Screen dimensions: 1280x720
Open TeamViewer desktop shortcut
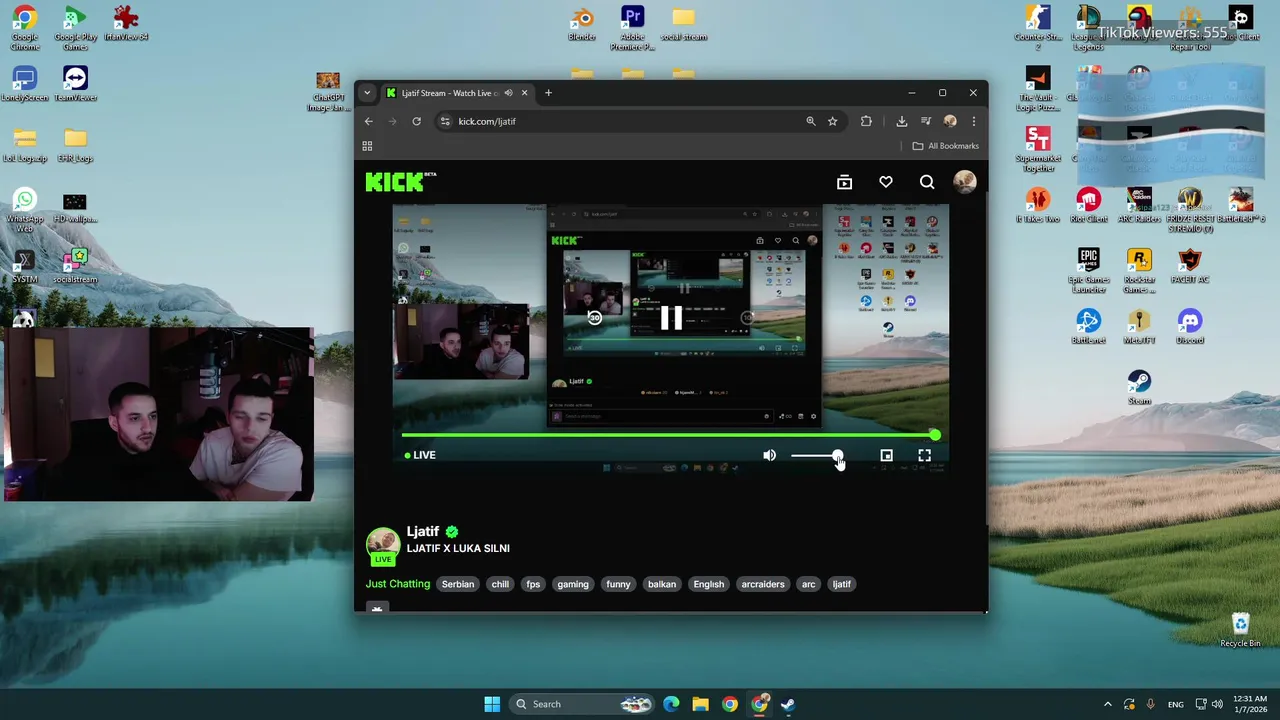[x=75, y=84]
